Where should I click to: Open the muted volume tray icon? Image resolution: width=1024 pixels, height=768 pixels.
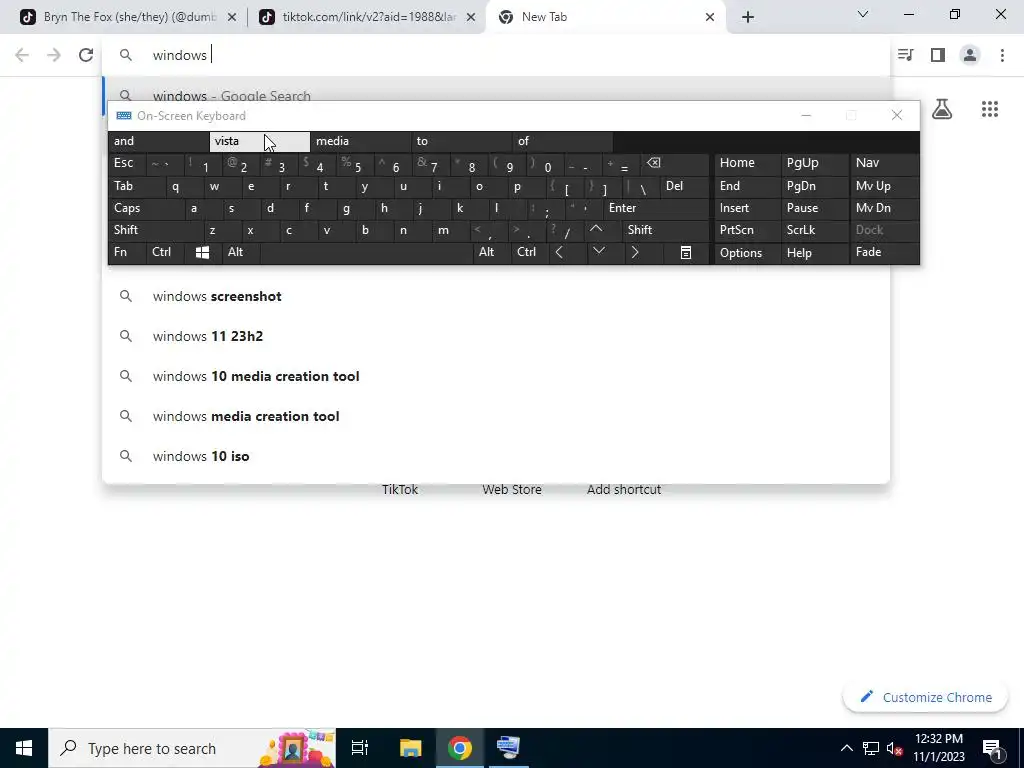pyautogui.click(x=895, y=748)
